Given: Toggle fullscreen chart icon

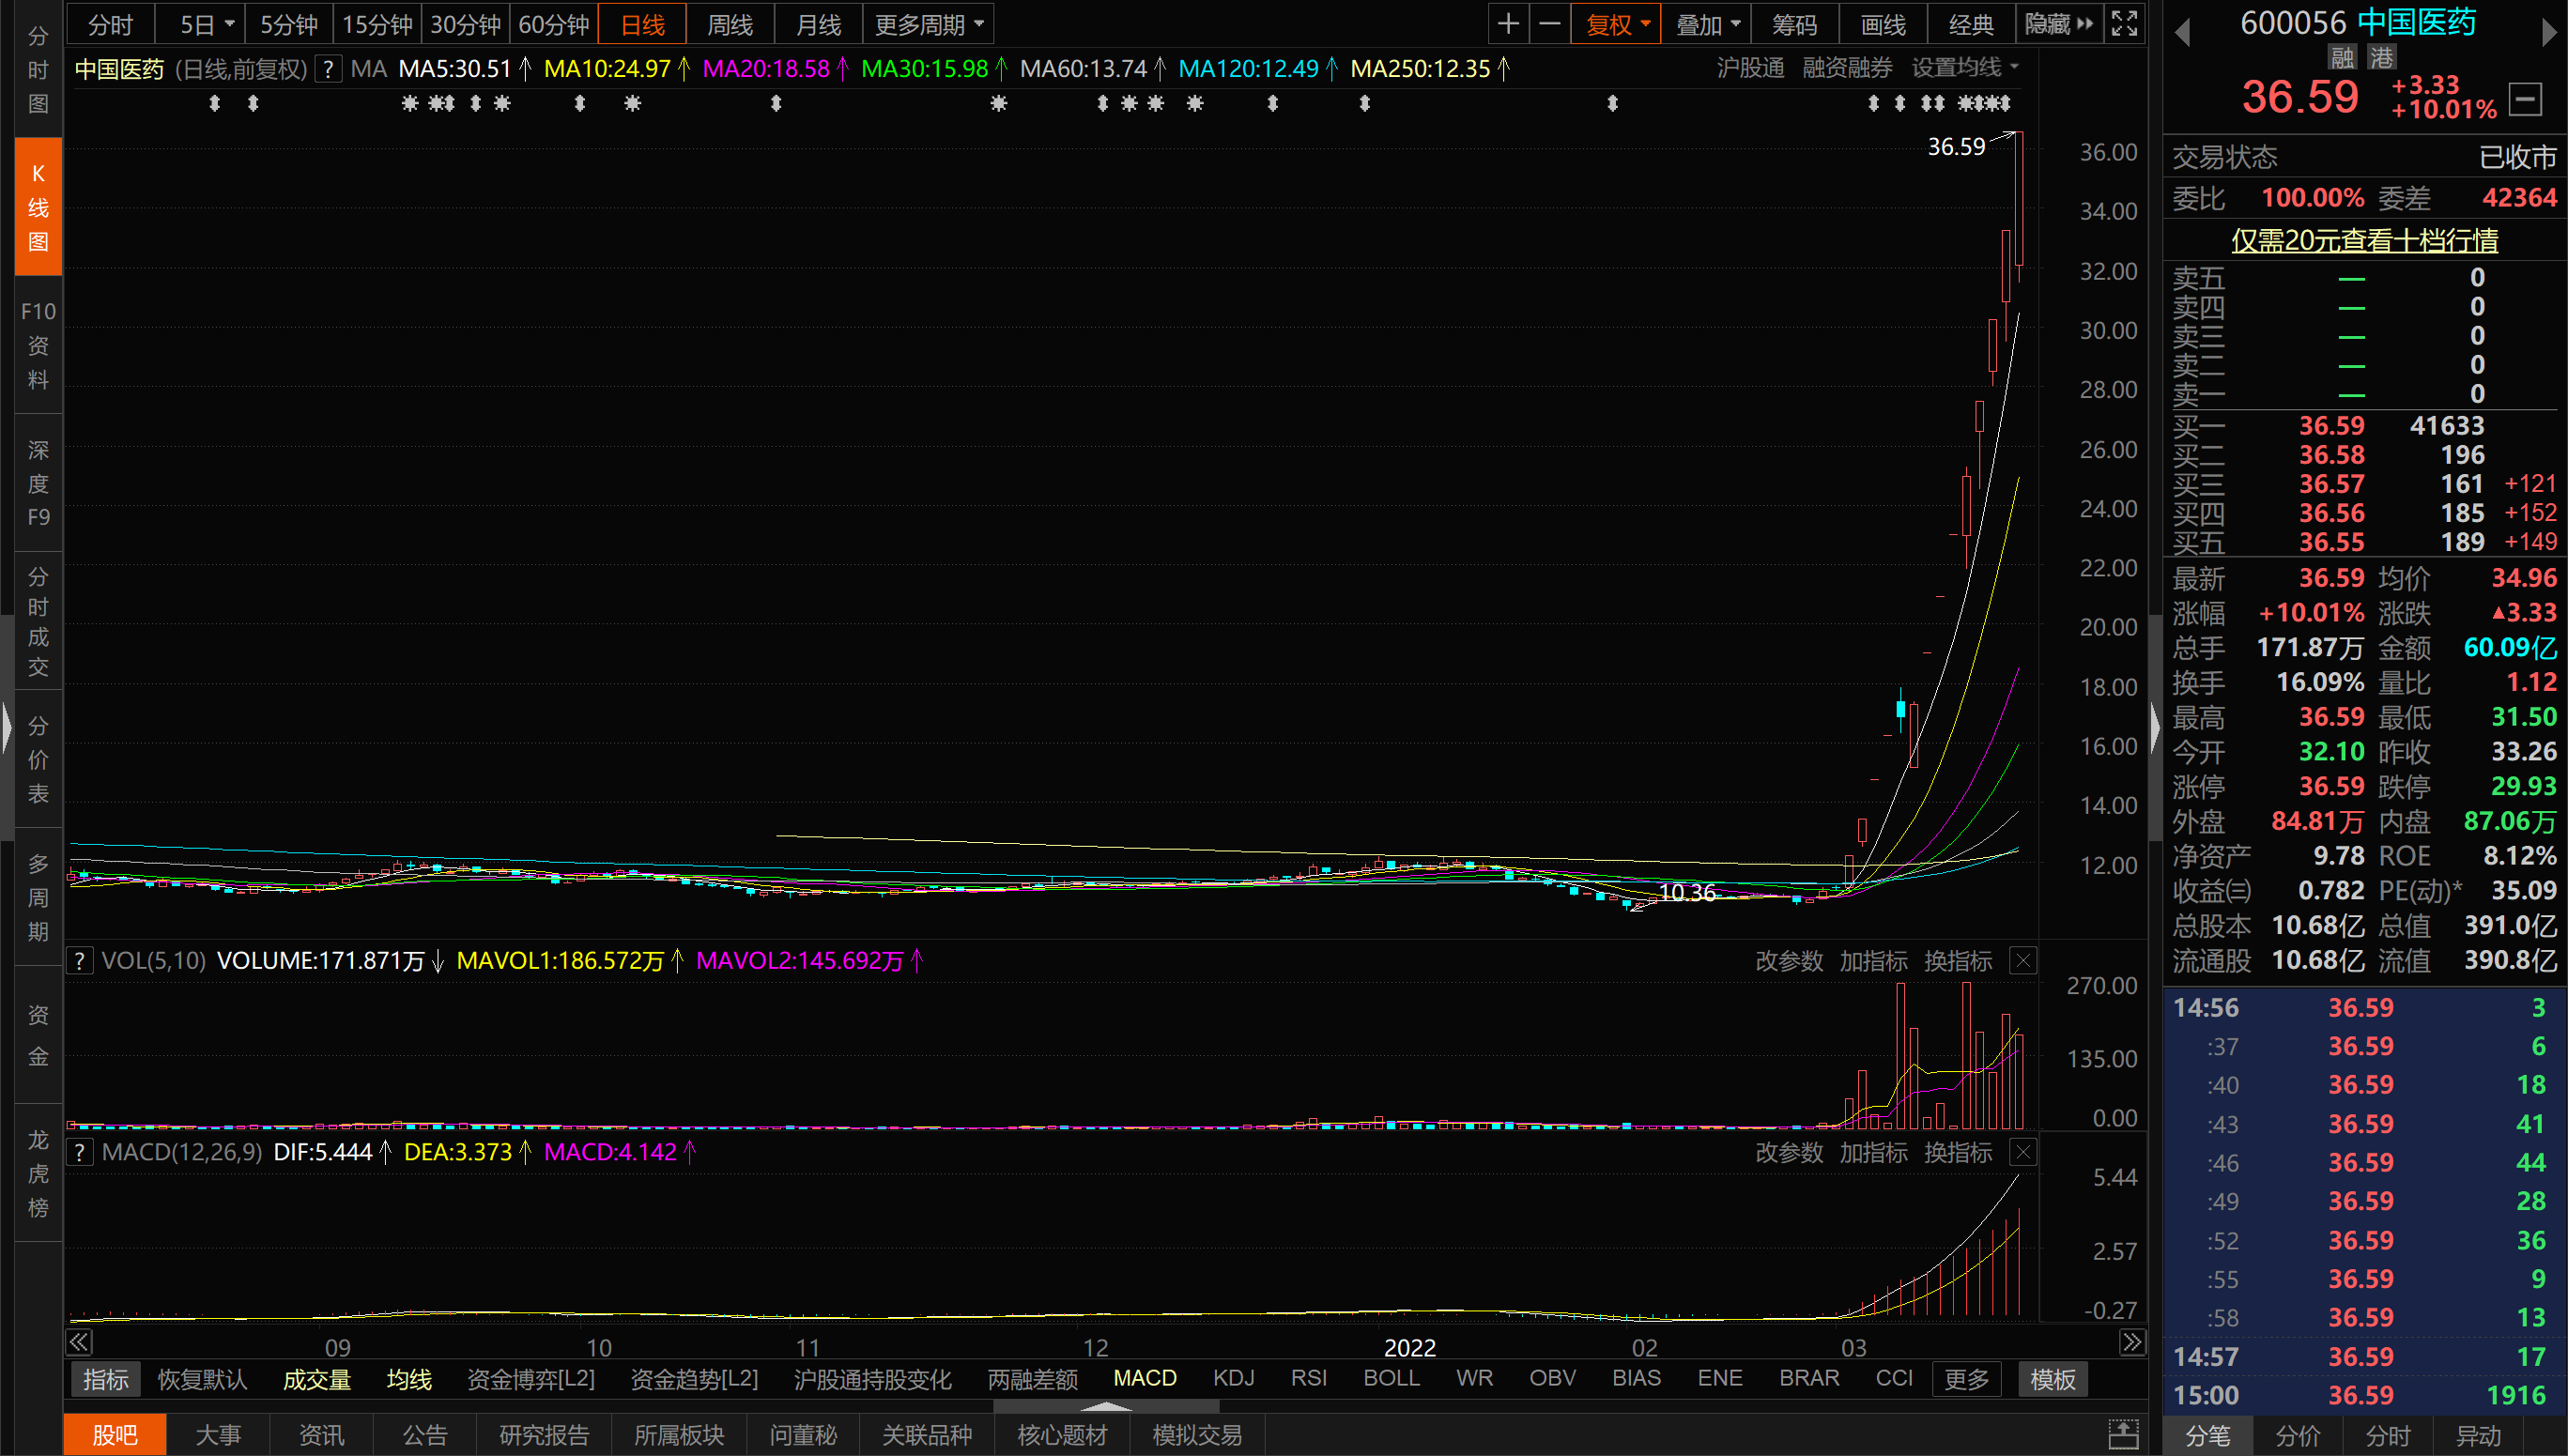Looking at the screenshot, I should coord(2124,24).
